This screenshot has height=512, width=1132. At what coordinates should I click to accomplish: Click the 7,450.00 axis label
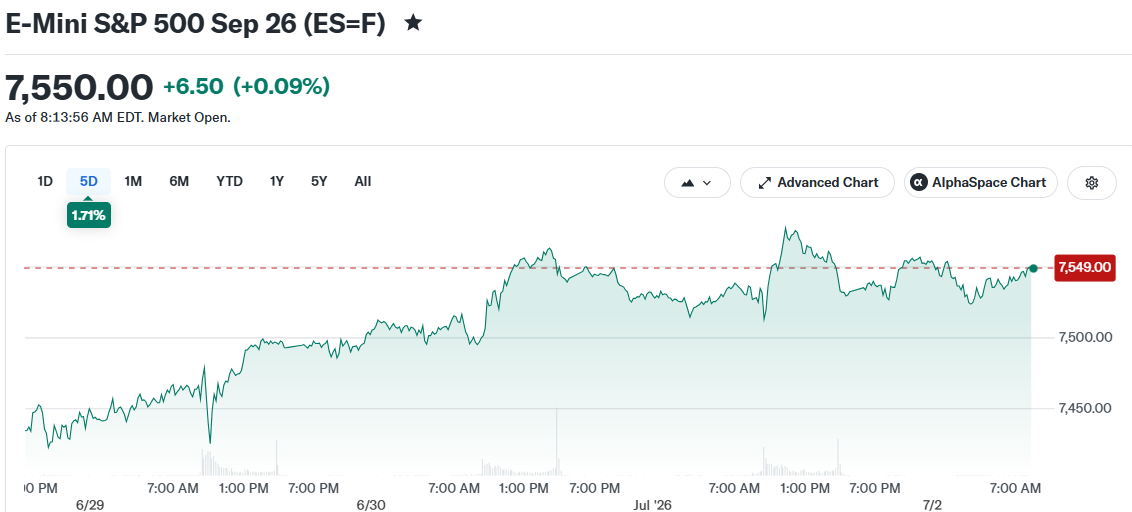pos(1085,409)
